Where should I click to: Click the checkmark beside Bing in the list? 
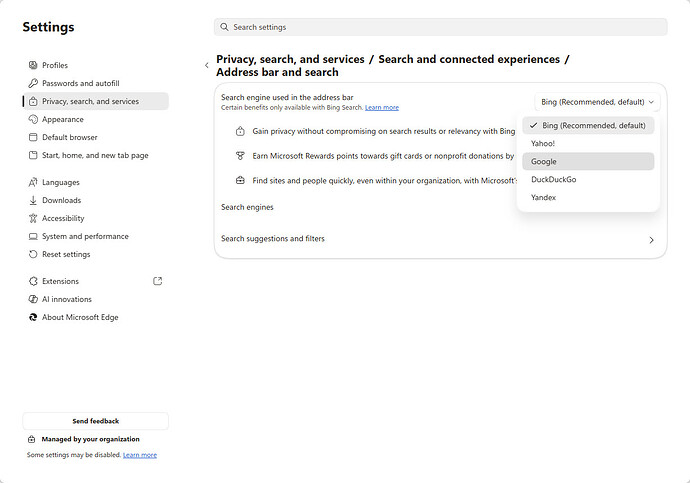point(533,125)
